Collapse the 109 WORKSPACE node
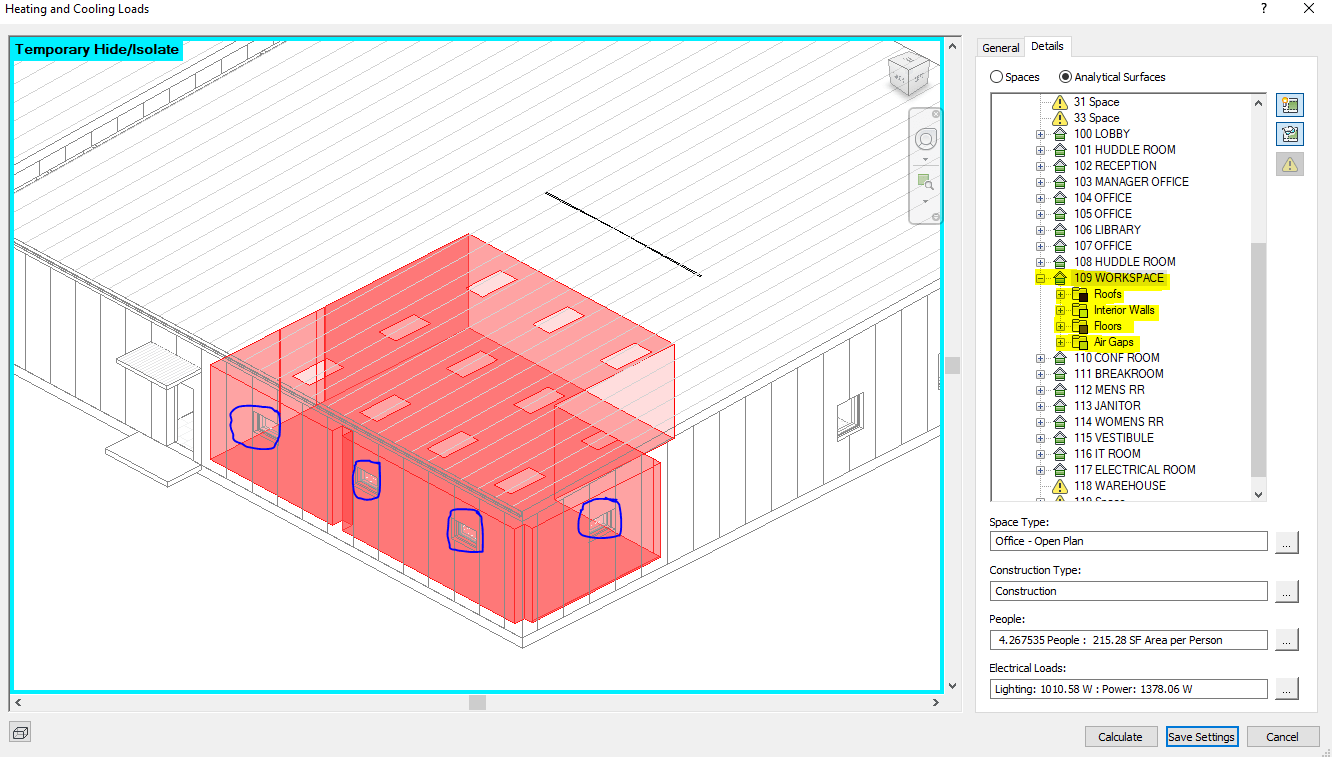 tap(1040, 278)
